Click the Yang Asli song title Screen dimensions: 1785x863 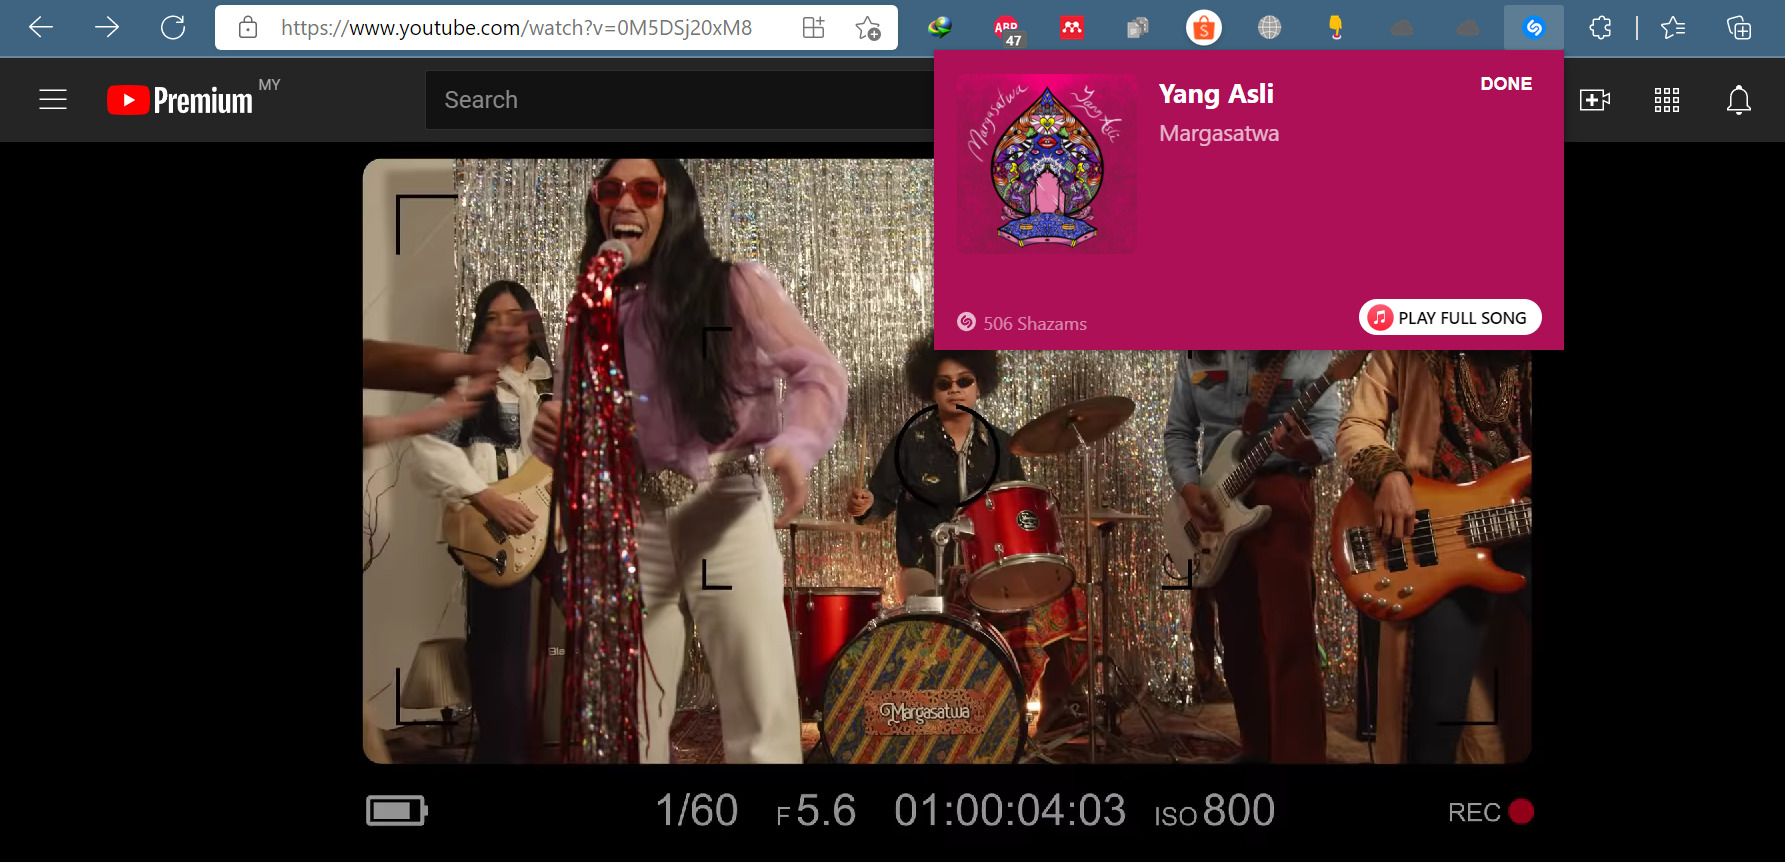[x=1215, y=94]
